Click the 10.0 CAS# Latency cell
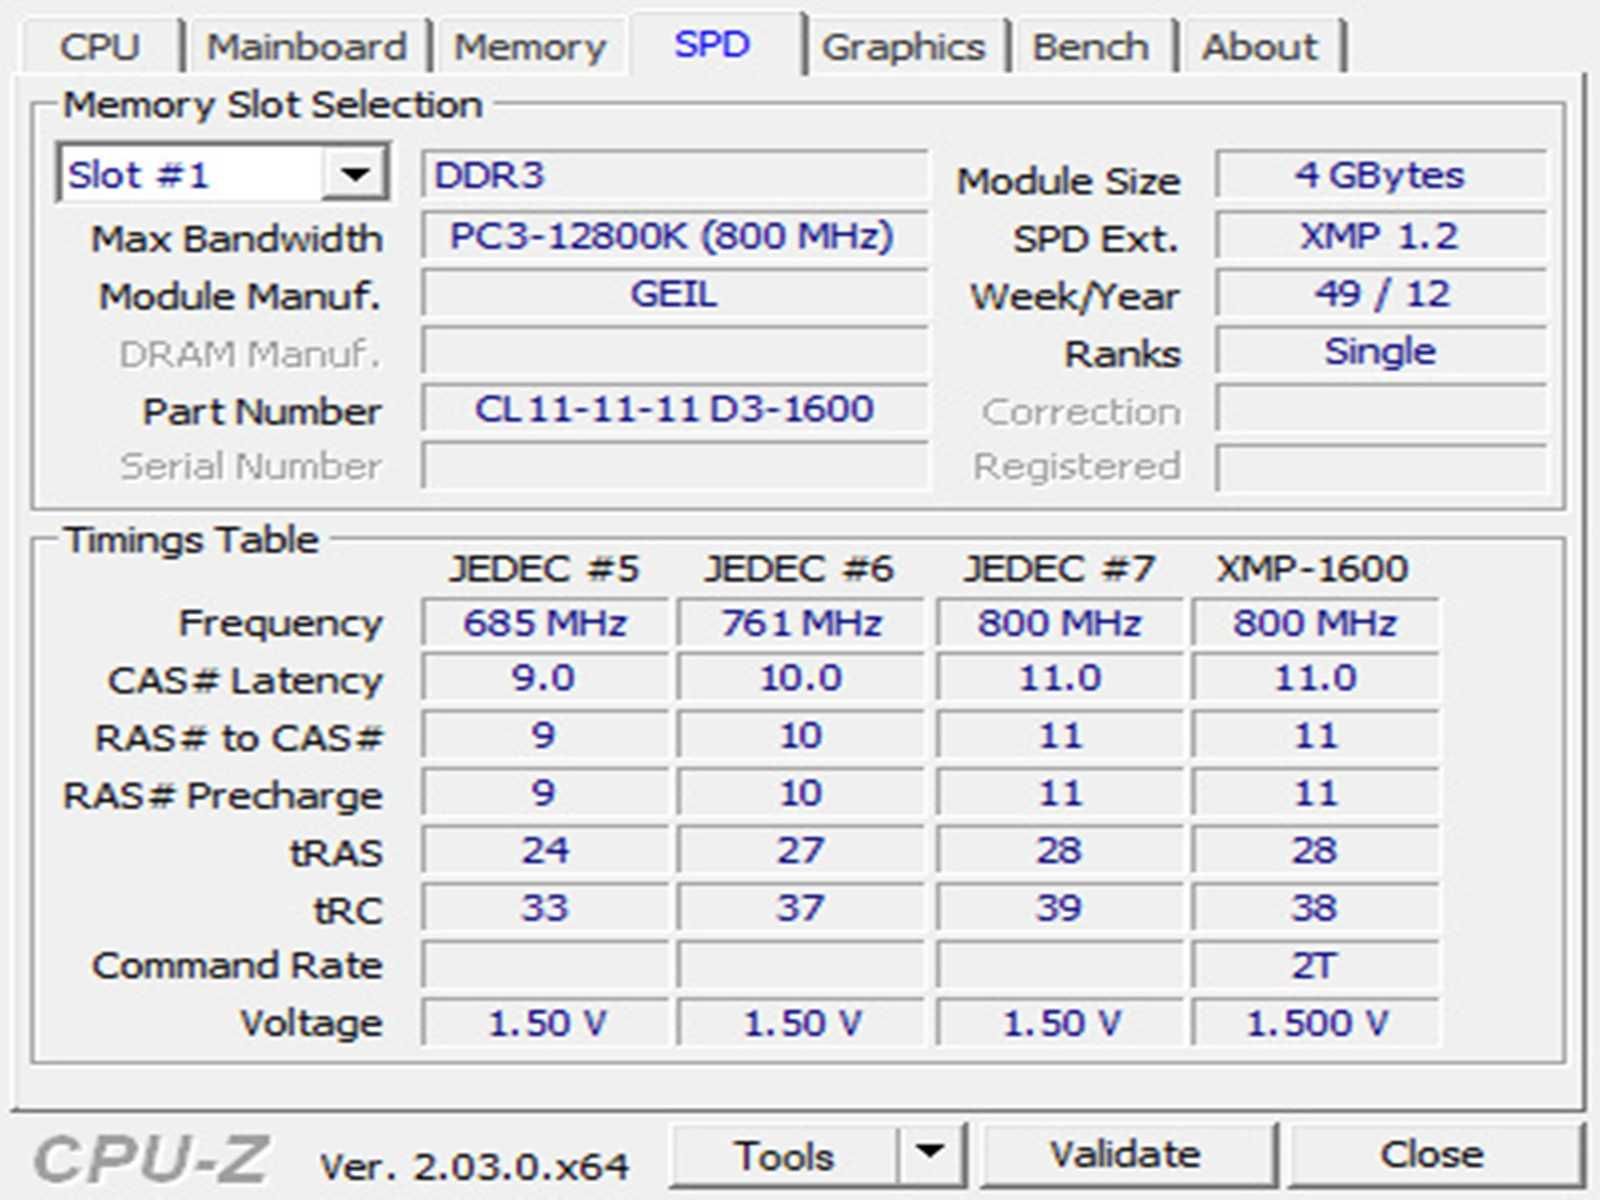This screenshot has width=1600, height=1200. (801, 678)
